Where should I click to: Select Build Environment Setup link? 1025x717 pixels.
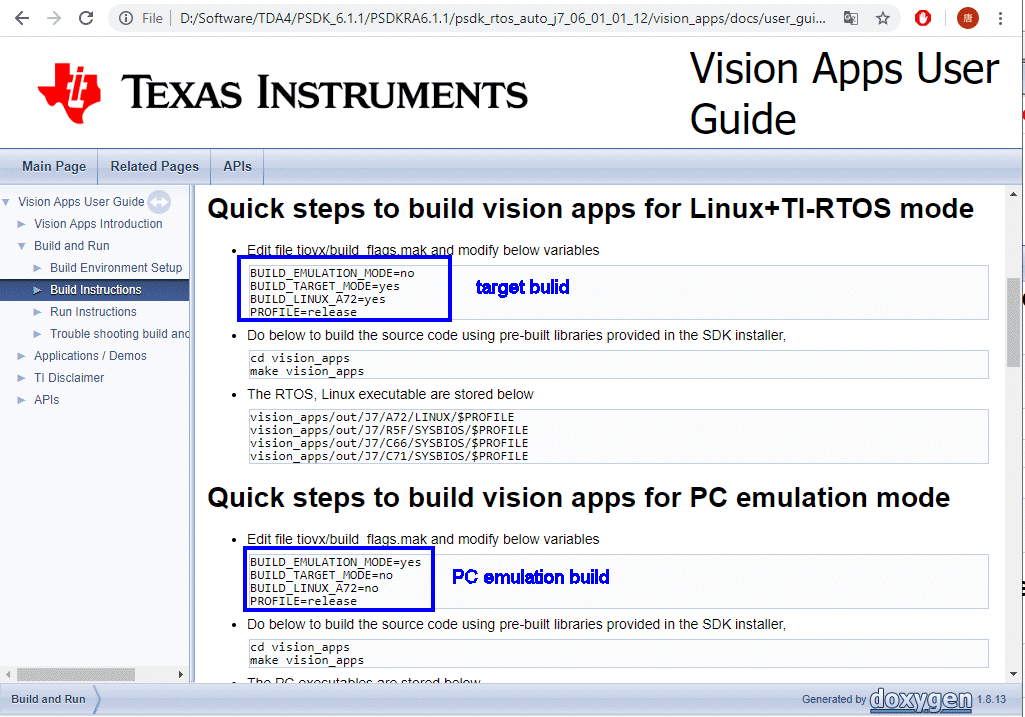(116, 268)
